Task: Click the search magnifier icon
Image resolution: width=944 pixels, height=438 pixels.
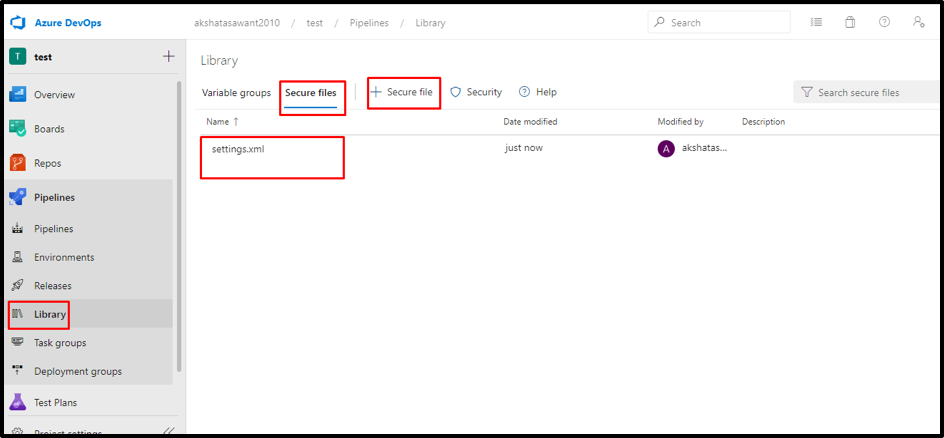Action: coord(660,22)
